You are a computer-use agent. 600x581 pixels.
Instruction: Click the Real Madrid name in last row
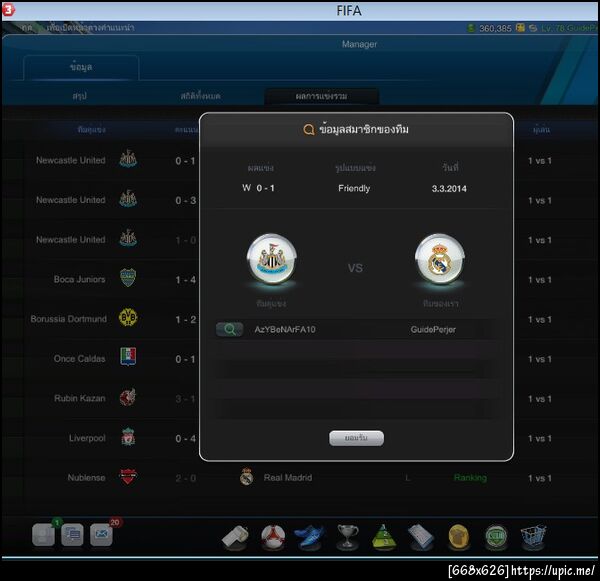288,478
